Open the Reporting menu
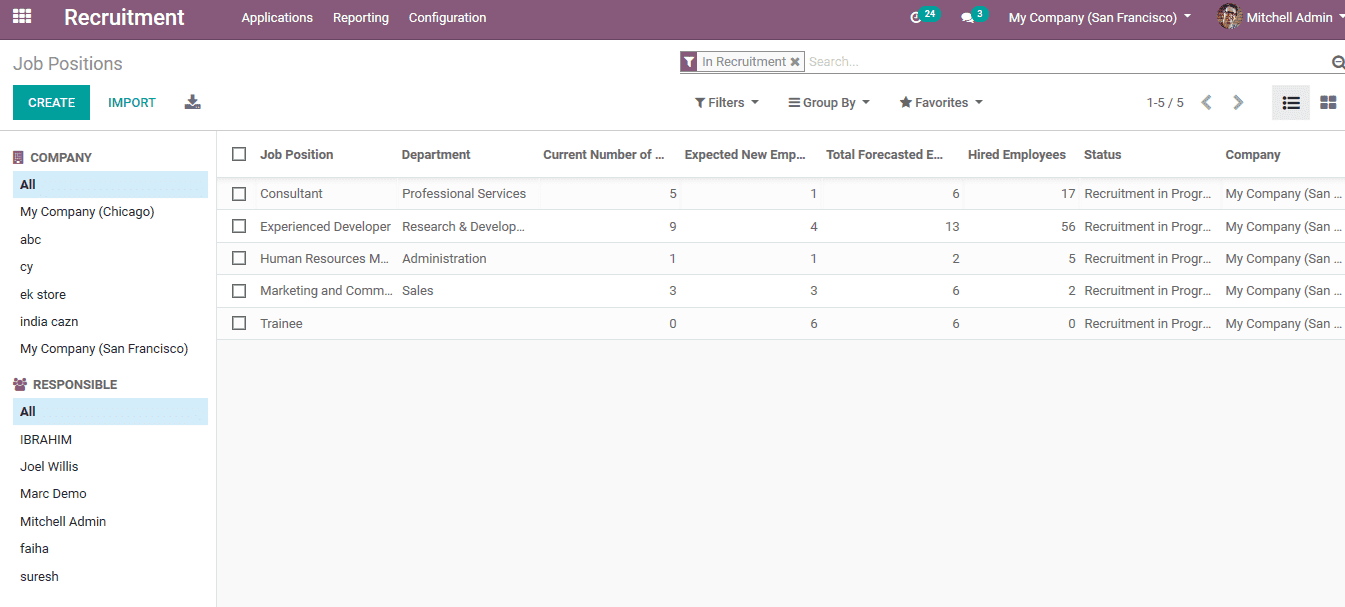Viewport: 1345px width, 607px height. (x=361, y=18)
